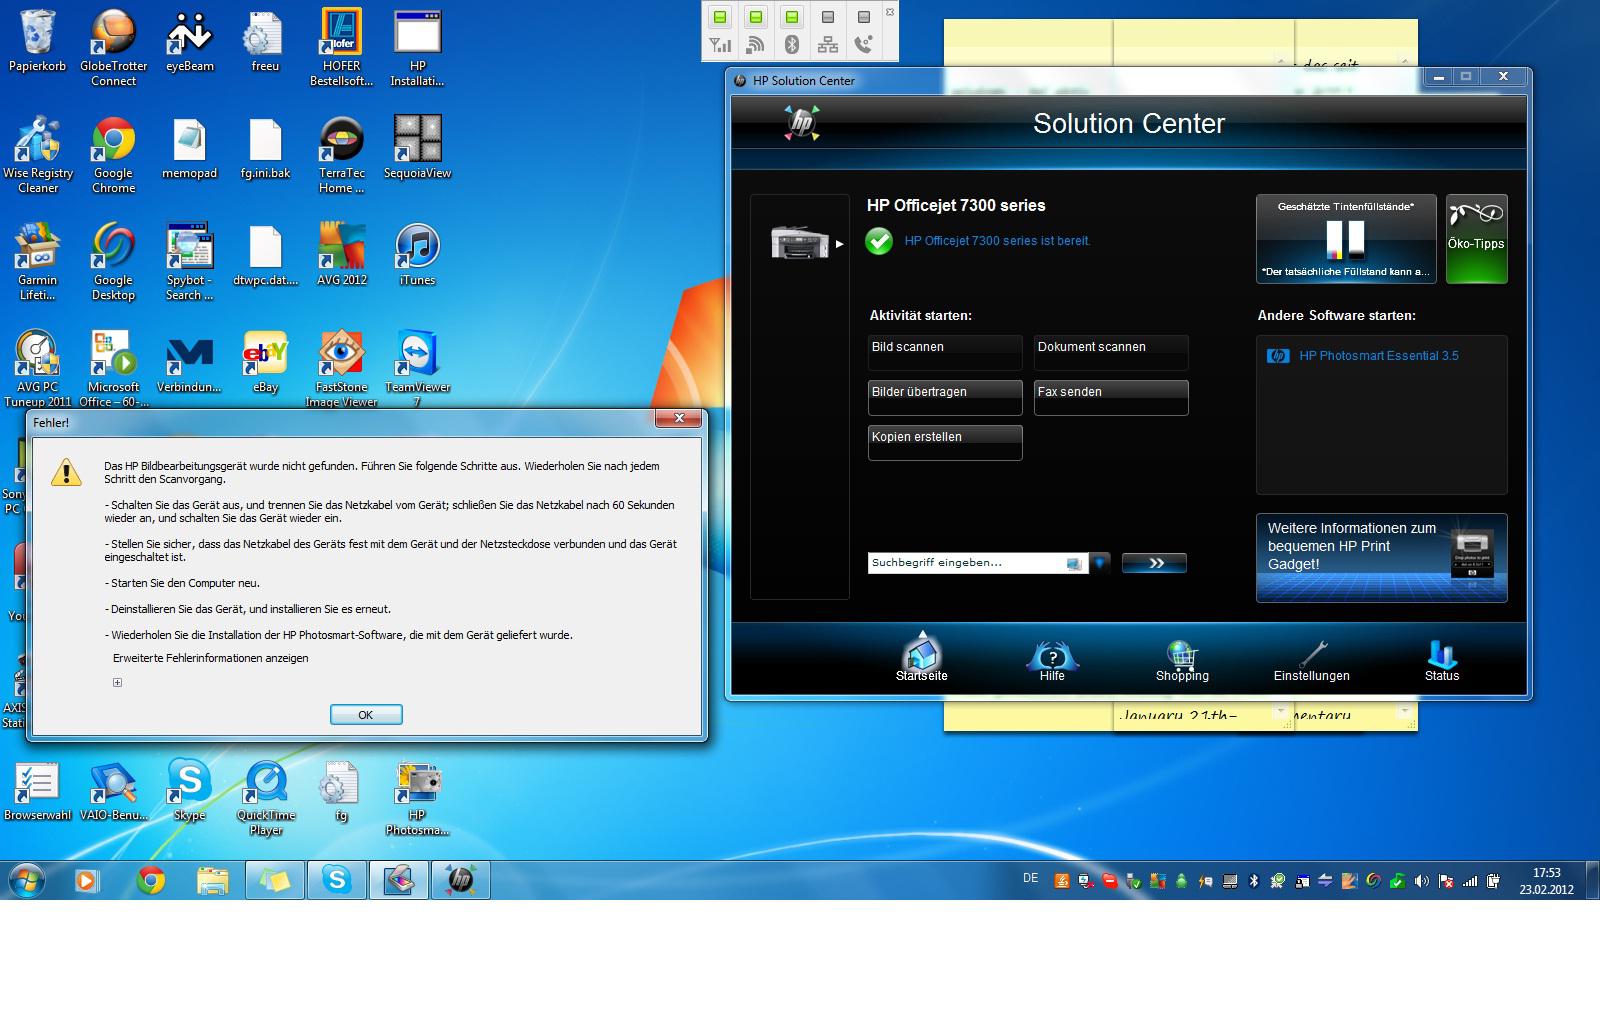Open HP Photosmart desktop shortcut

click(417, 797)
